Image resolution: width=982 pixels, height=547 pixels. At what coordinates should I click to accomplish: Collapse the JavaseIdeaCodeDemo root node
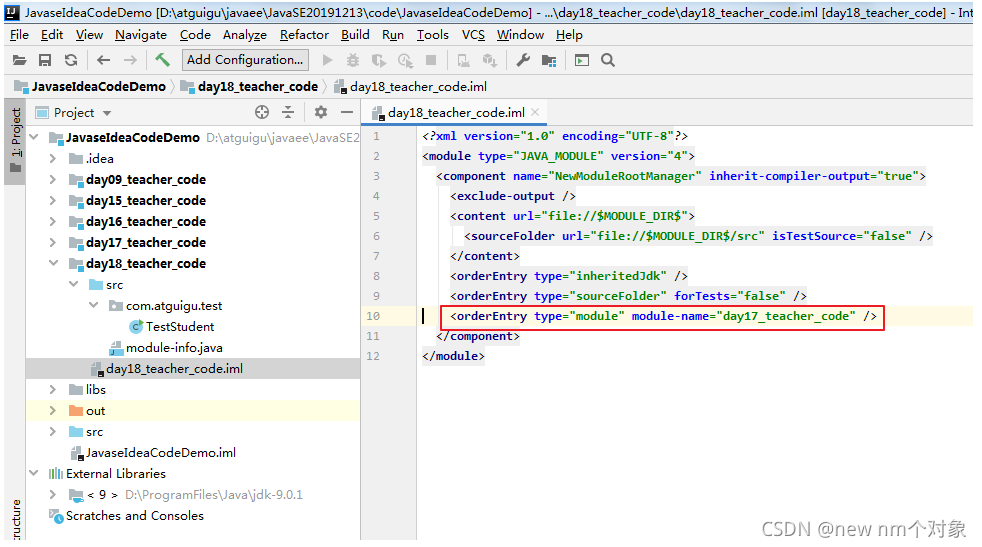[x=34, y=137]
